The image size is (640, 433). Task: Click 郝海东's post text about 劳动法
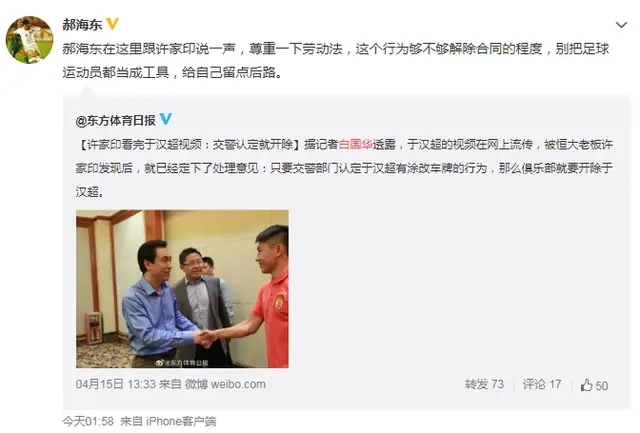point(336,61)
